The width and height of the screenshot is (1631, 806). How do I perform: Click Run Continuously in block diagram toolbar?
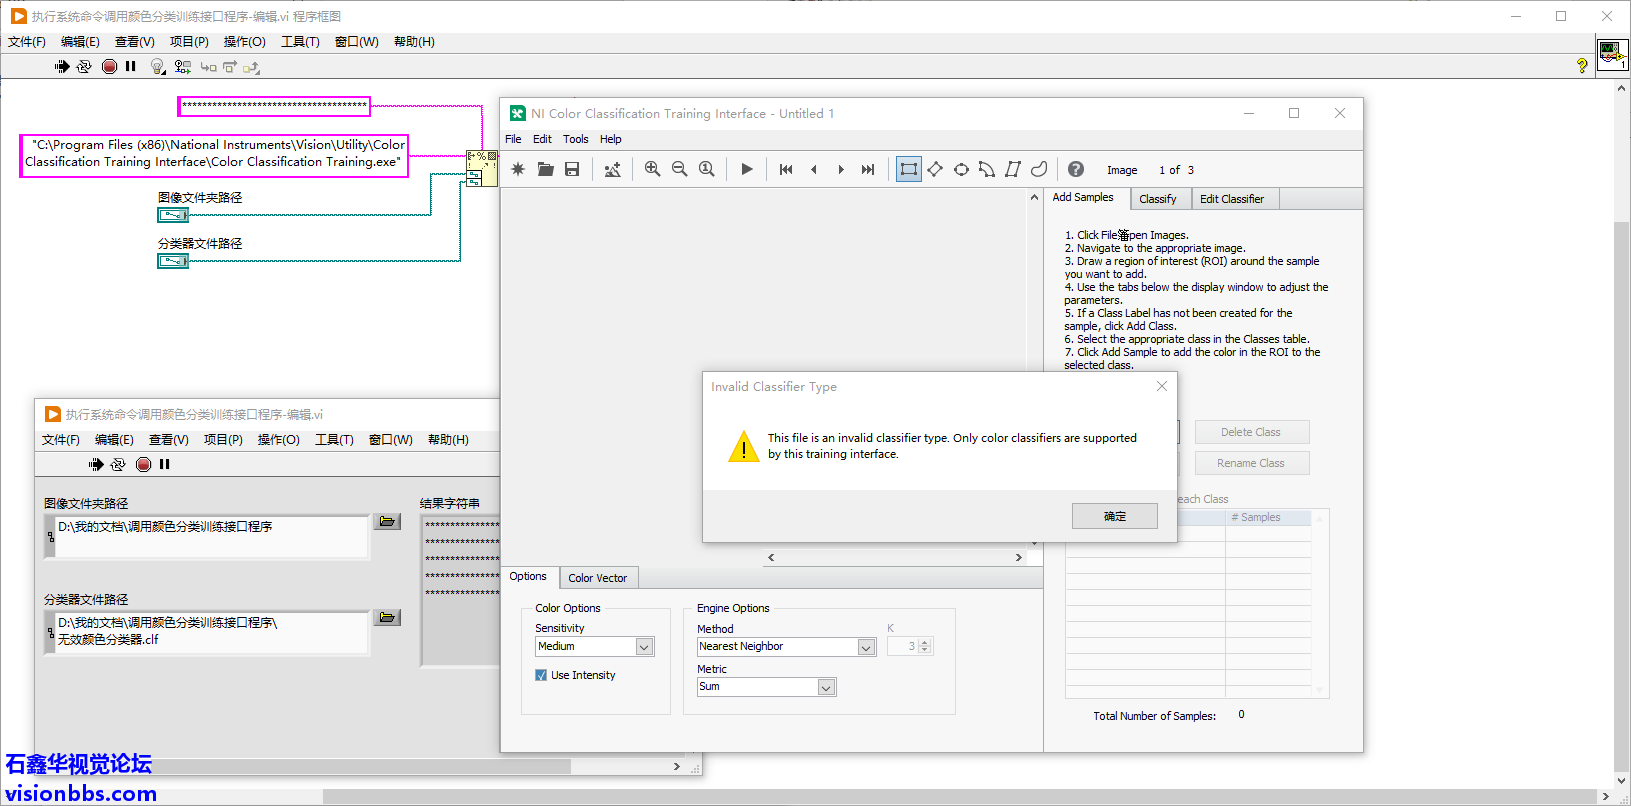(x=84, y=67)
